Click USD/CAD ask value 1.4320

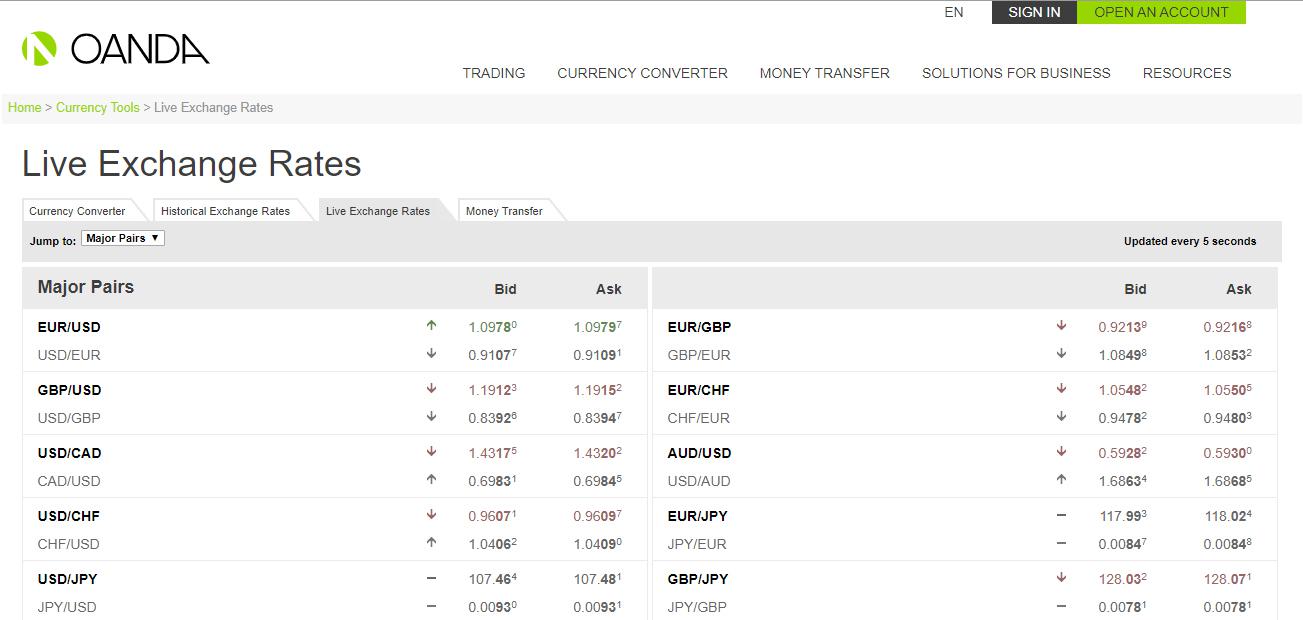pos(598,452)
